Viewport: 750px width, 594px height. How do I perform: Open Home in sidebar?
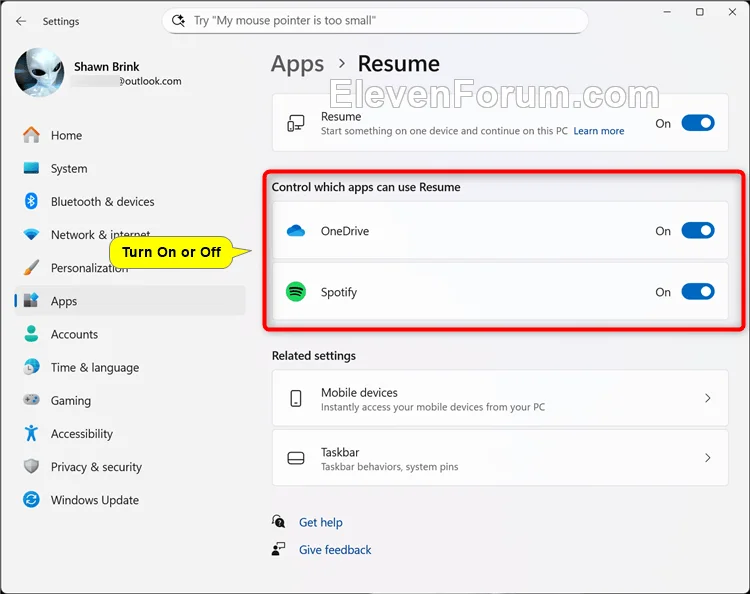(130, 135)
